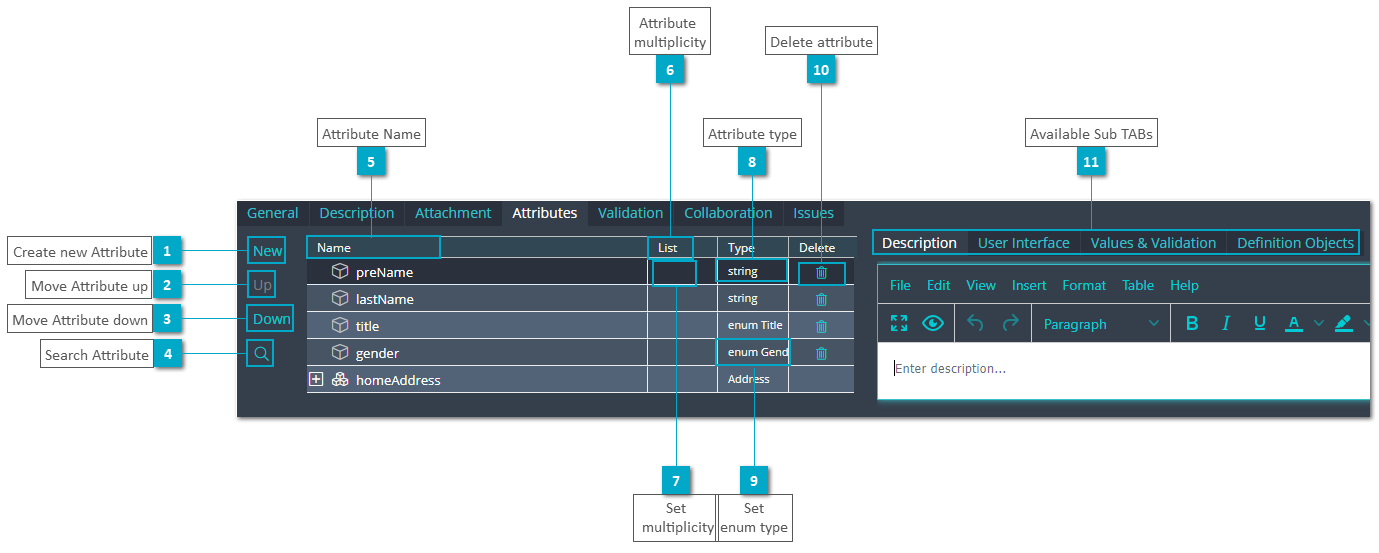Open the User Interface sub tab

(1023, 243)
